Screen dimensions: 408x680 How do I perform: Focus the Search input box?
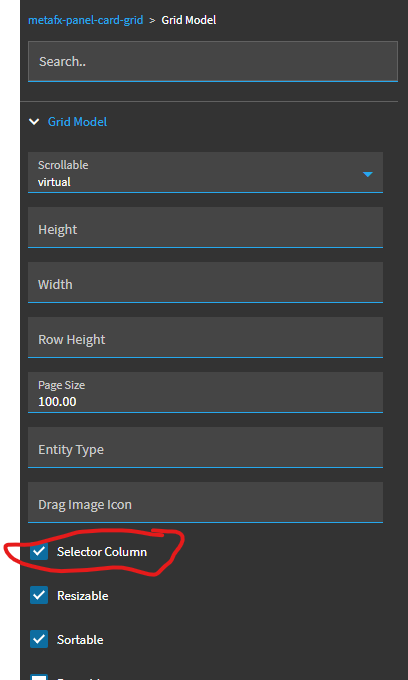click(x=213, y=61)
